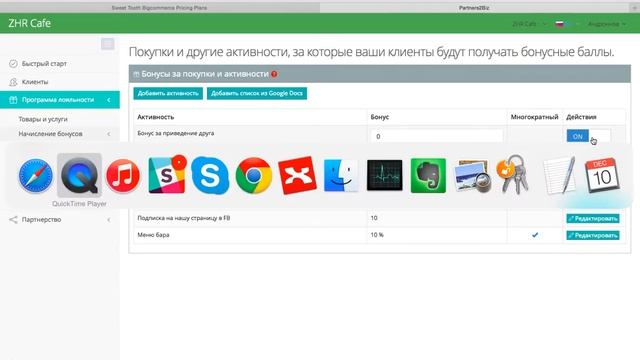Click bonus input field showing 0

point(437,136)
